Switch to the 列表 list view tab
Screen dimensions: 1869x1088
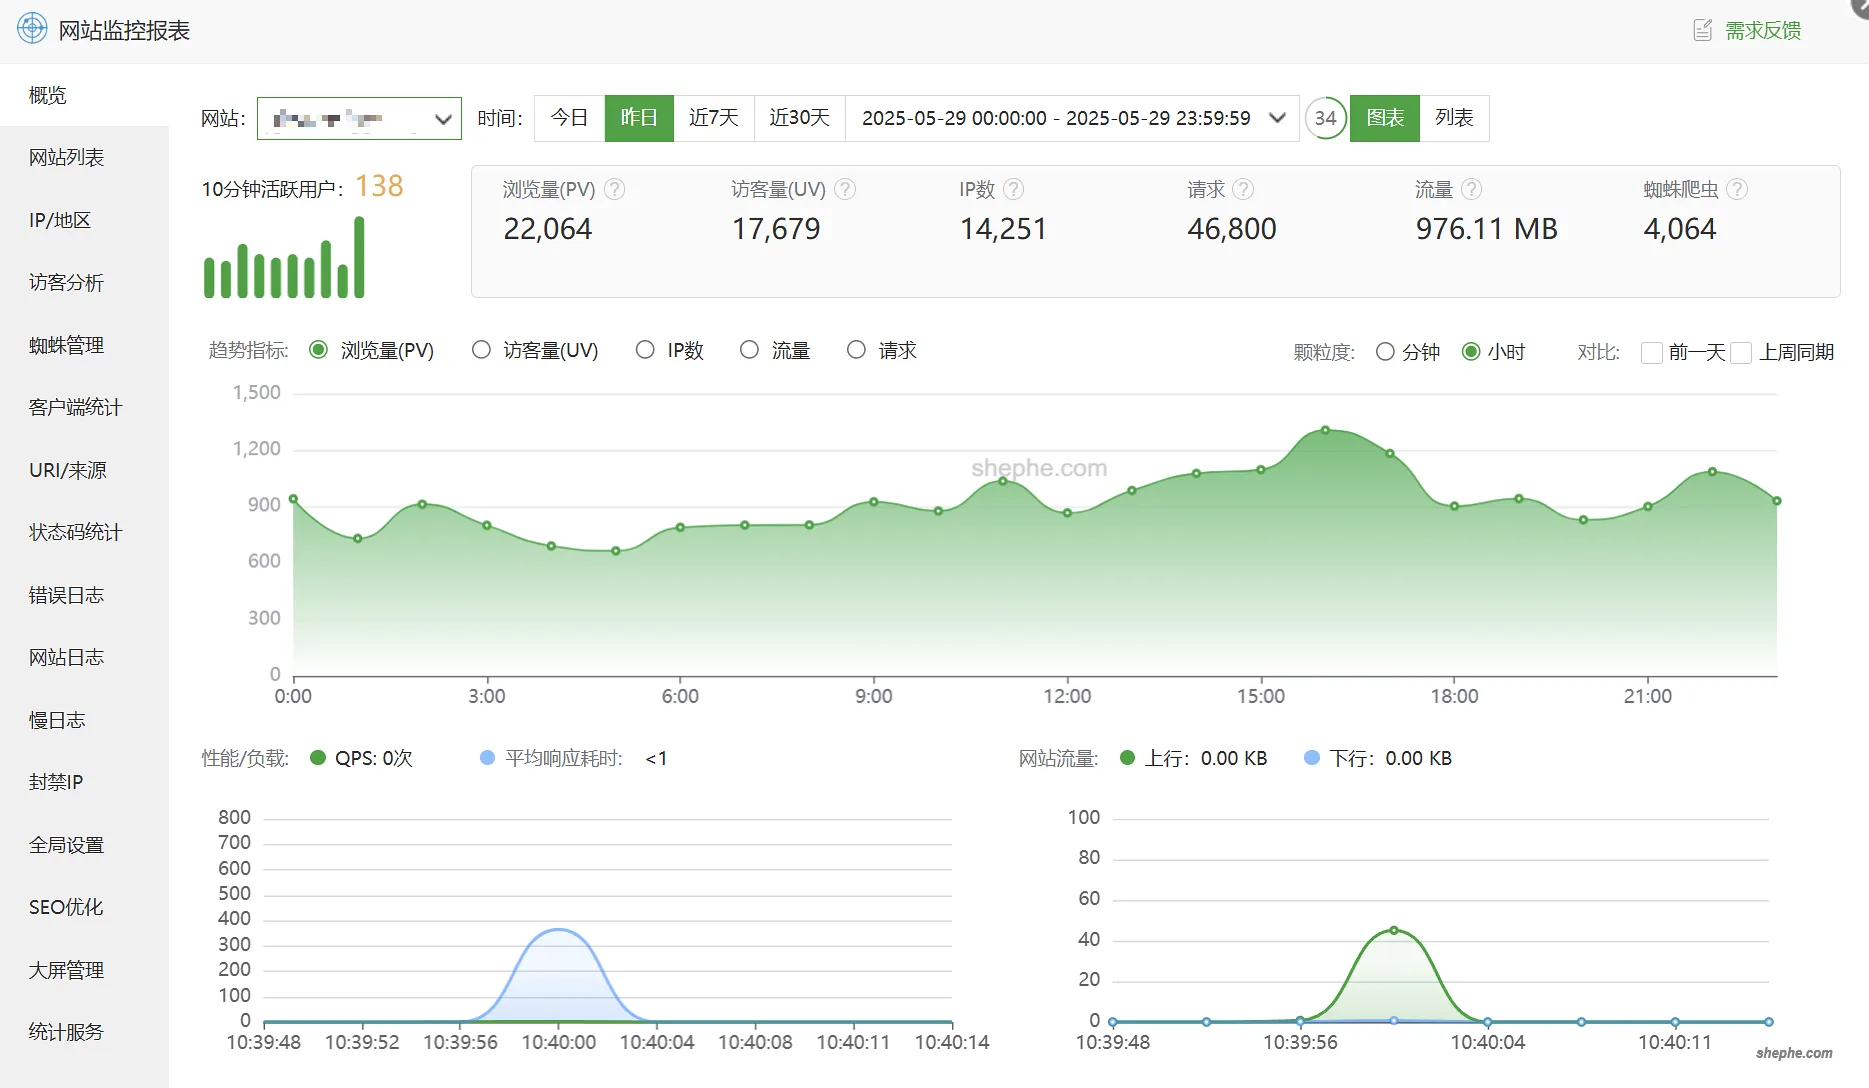click(1454, 118)
